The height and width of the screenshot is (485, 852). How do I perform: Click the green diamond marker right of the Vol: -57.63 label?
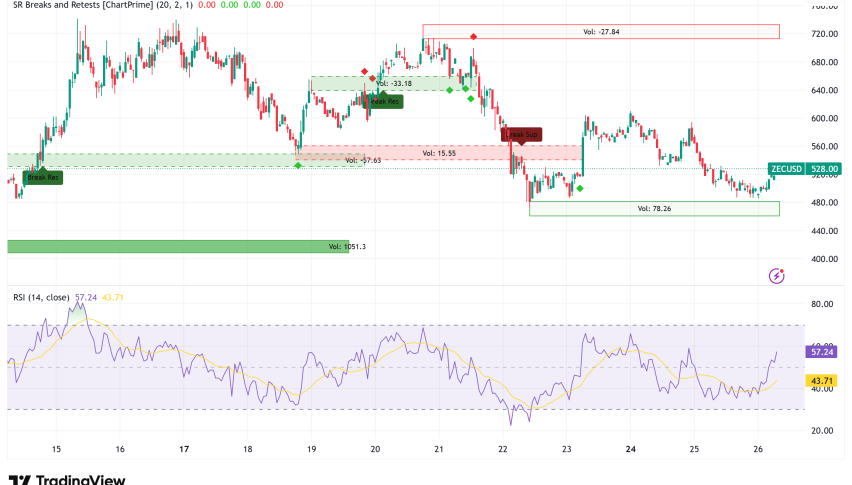click(579, 187)
